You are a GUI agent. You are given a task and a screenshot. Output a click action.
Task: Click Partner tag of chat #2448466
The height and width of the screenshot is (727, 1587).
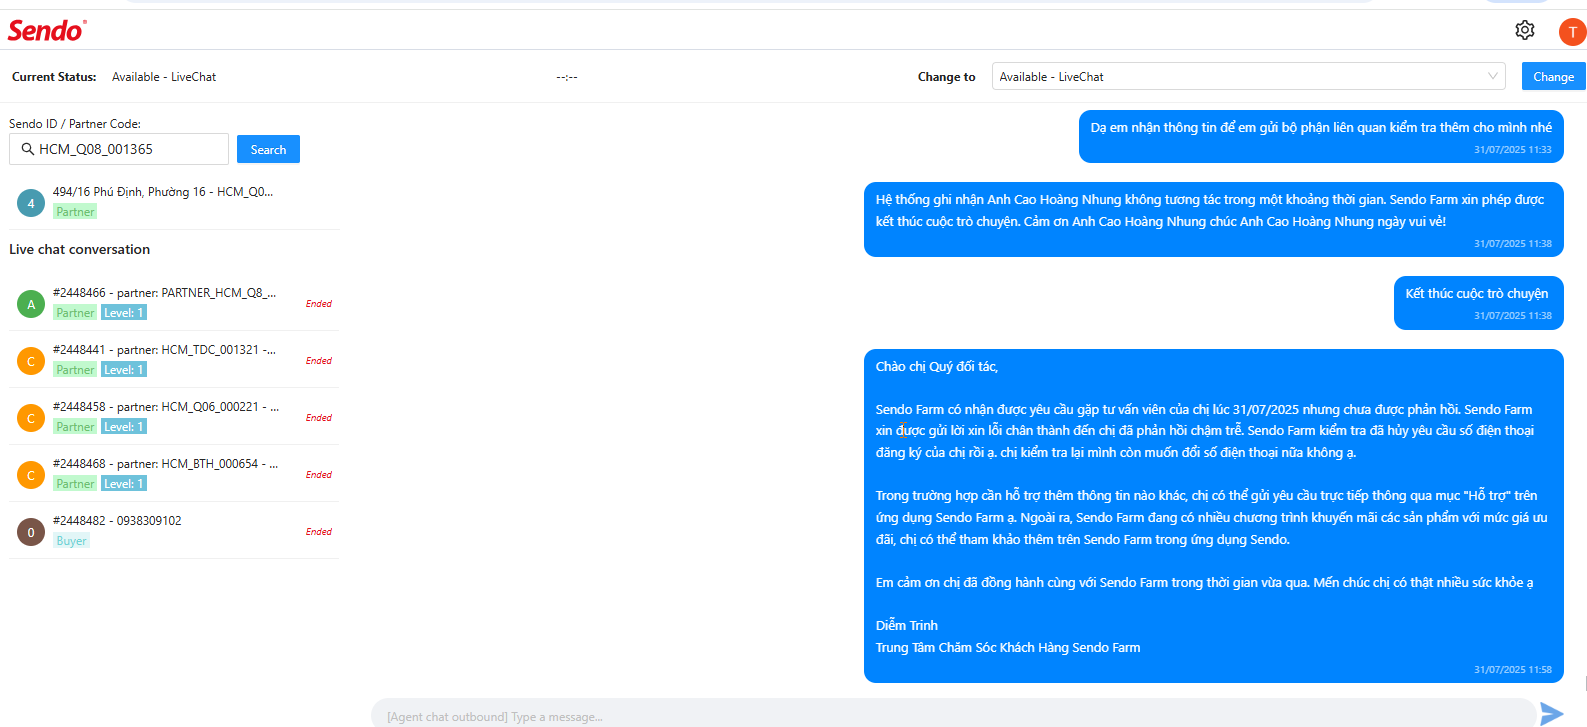(x=75, y=313)
